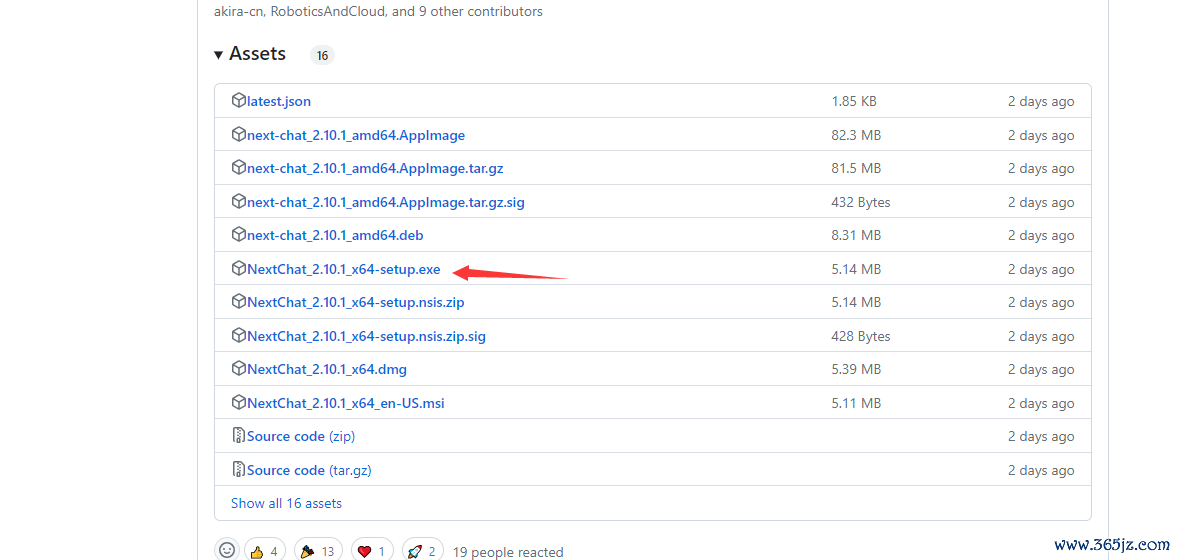Download NextChat_2.10.1_x64.dmg file
1177x560 pixels.
point(327,369)
